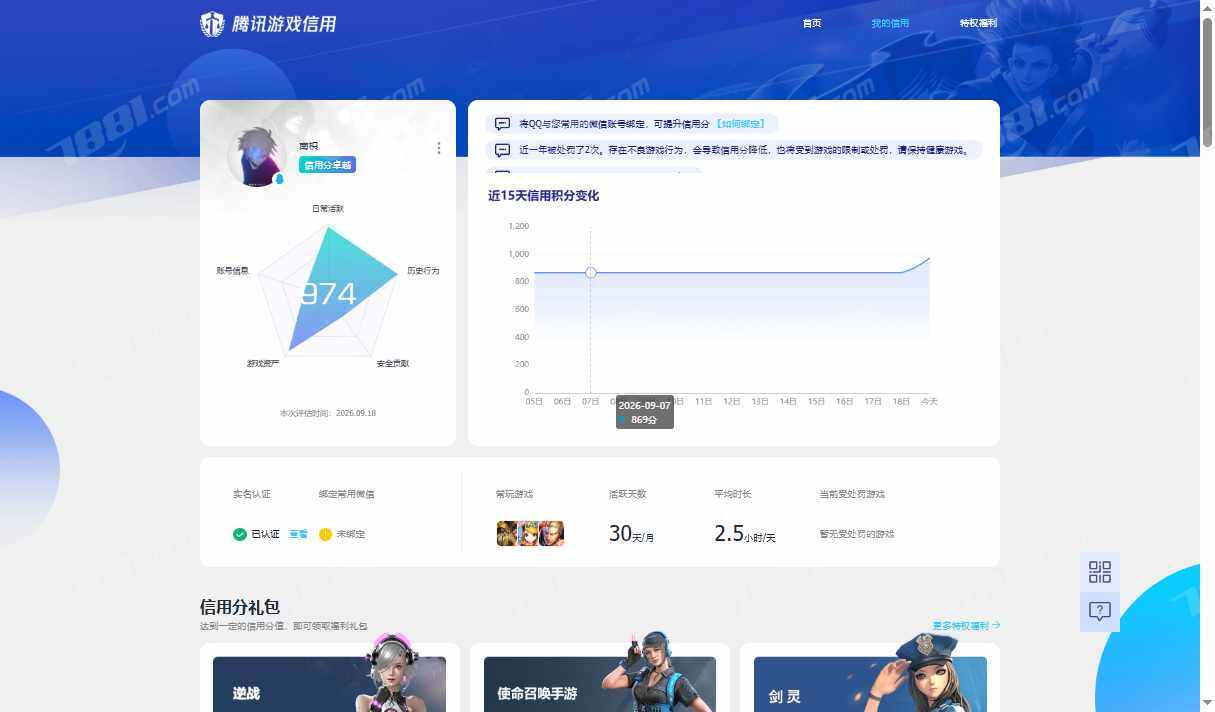Click the chart data point on 07日
Viewport: 1215px width, 712px height.
click(591, 272)
